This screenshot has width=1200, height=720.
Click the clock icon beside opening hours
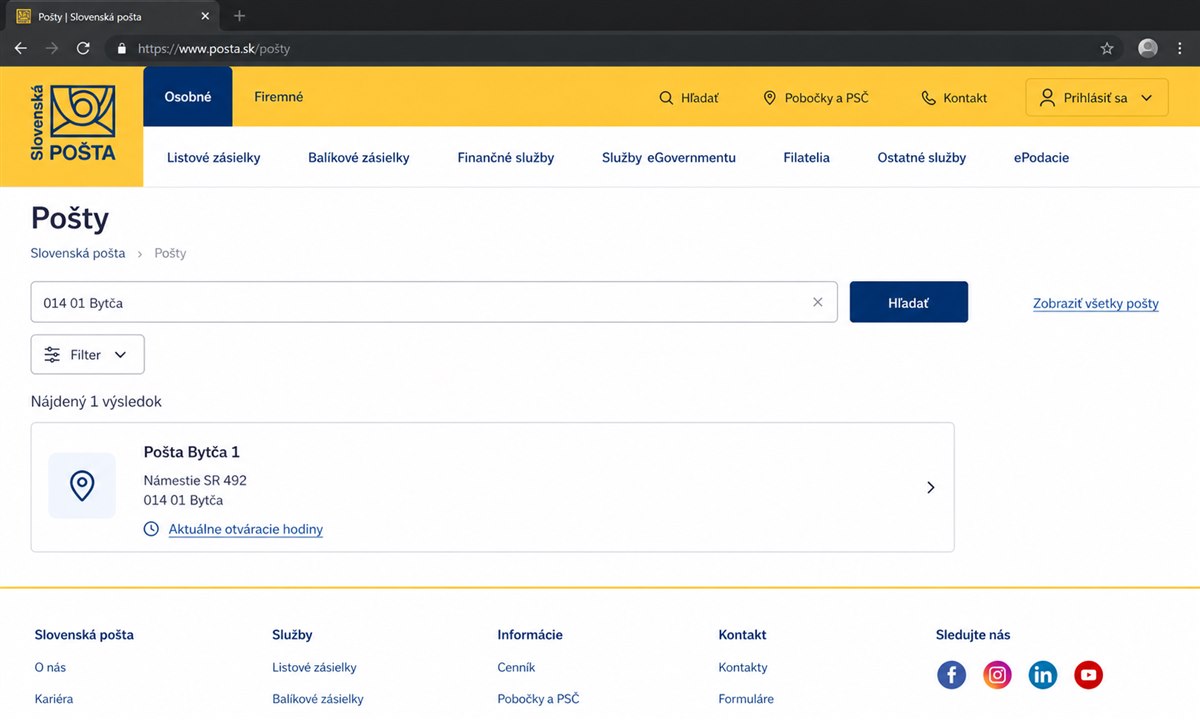(151, 529)
